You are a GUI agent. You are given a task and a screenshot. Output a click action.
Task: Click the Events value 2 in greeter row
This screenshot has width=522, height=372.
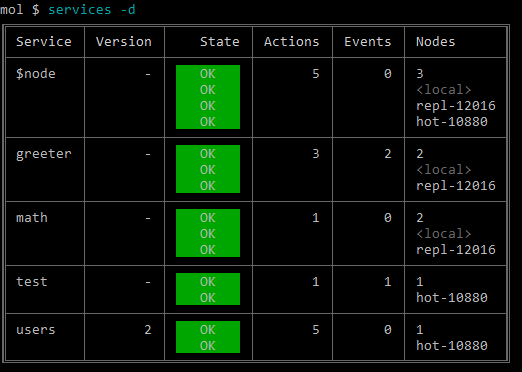(388, 154)
